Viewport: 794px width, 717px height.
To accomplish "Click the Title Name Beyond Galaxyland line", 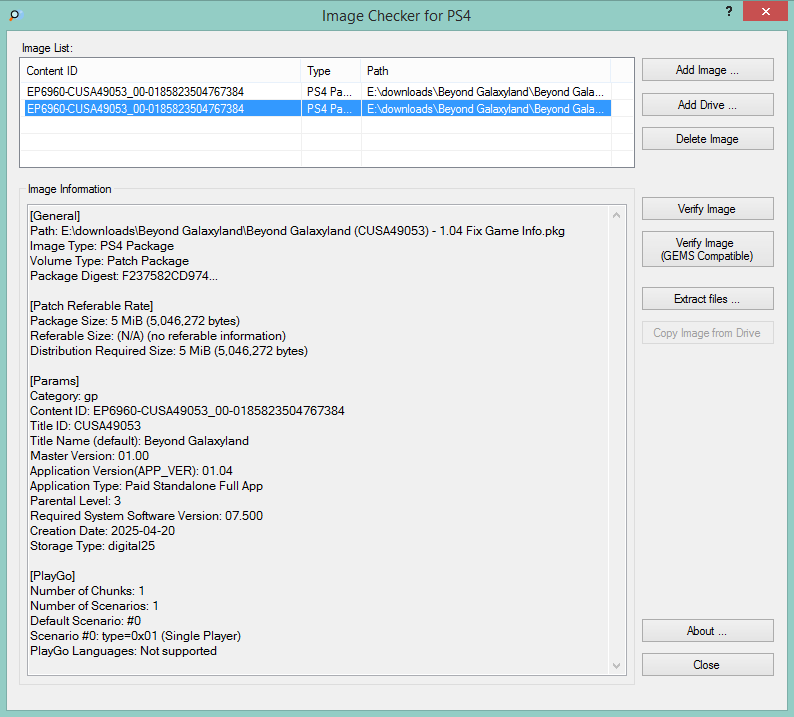I will click(139, 441).
